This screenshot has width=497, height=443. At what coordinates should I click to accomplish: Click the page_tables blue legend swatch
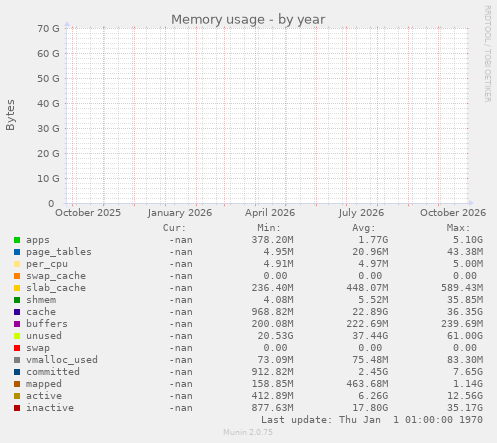tap(17, 252)
